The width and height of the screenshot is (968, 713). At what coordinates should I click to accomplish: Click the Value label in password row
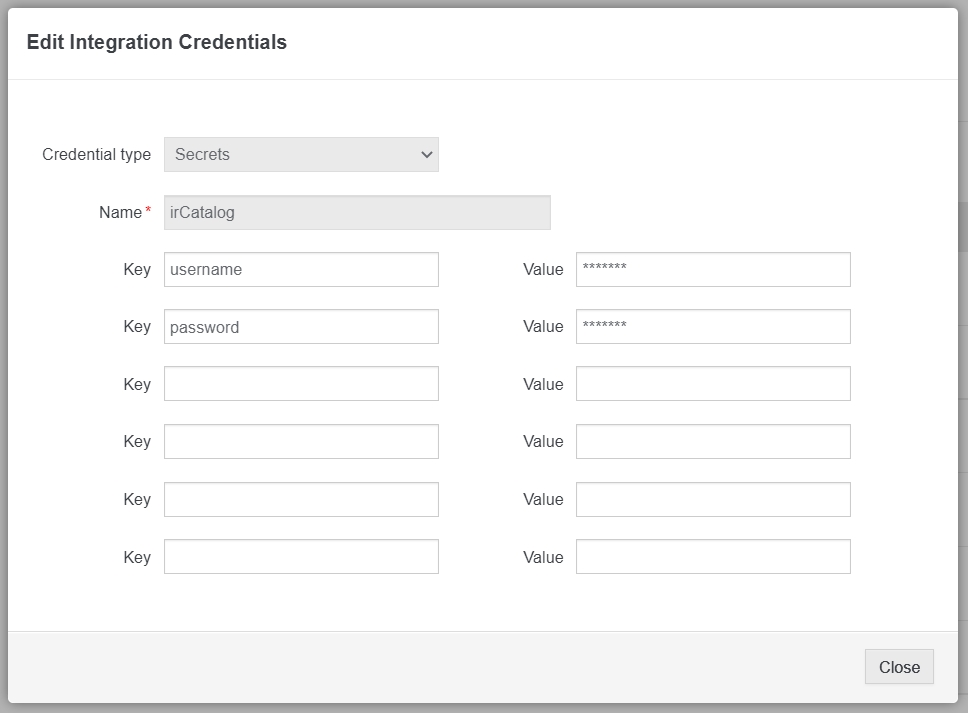[x=543, y=327]
